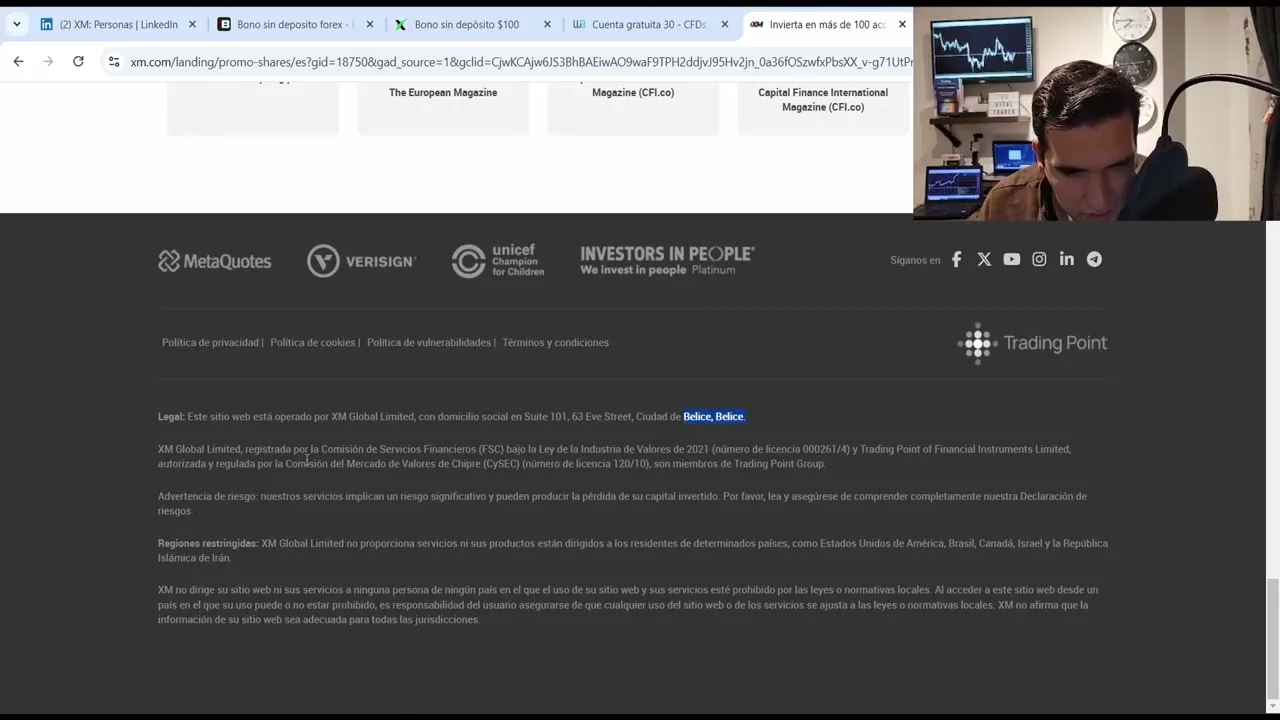
Task: Click the page vertical scrollbar thumb
Action: (x=1272, y=637)
